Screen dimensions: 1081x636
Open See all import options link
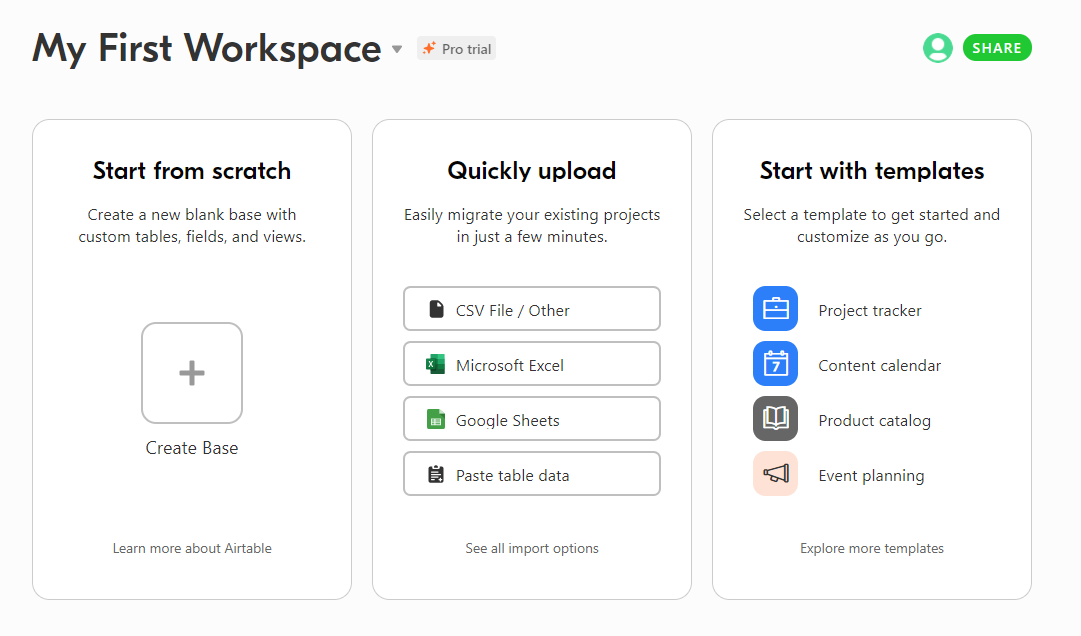point(532,548)
